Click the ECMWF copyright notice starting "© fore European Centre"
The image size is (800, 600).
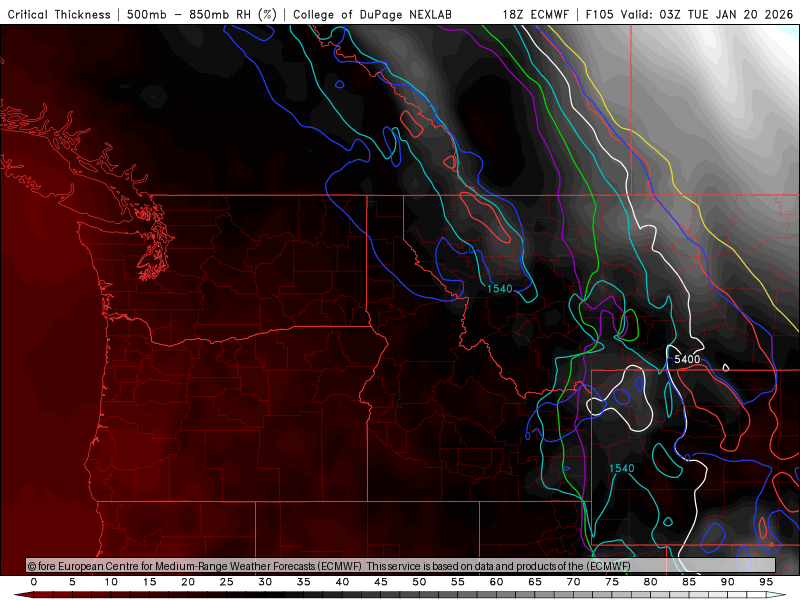(x=195, y=566)
